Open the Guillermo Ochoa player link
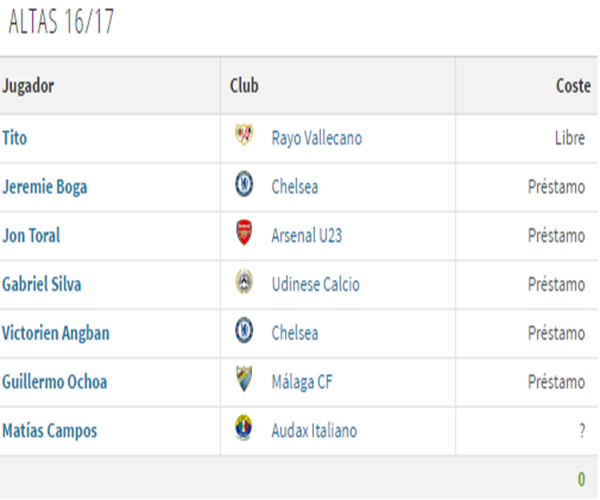Image resolution: width=600 pixels, height=500 pixels. tap(55, 382)
